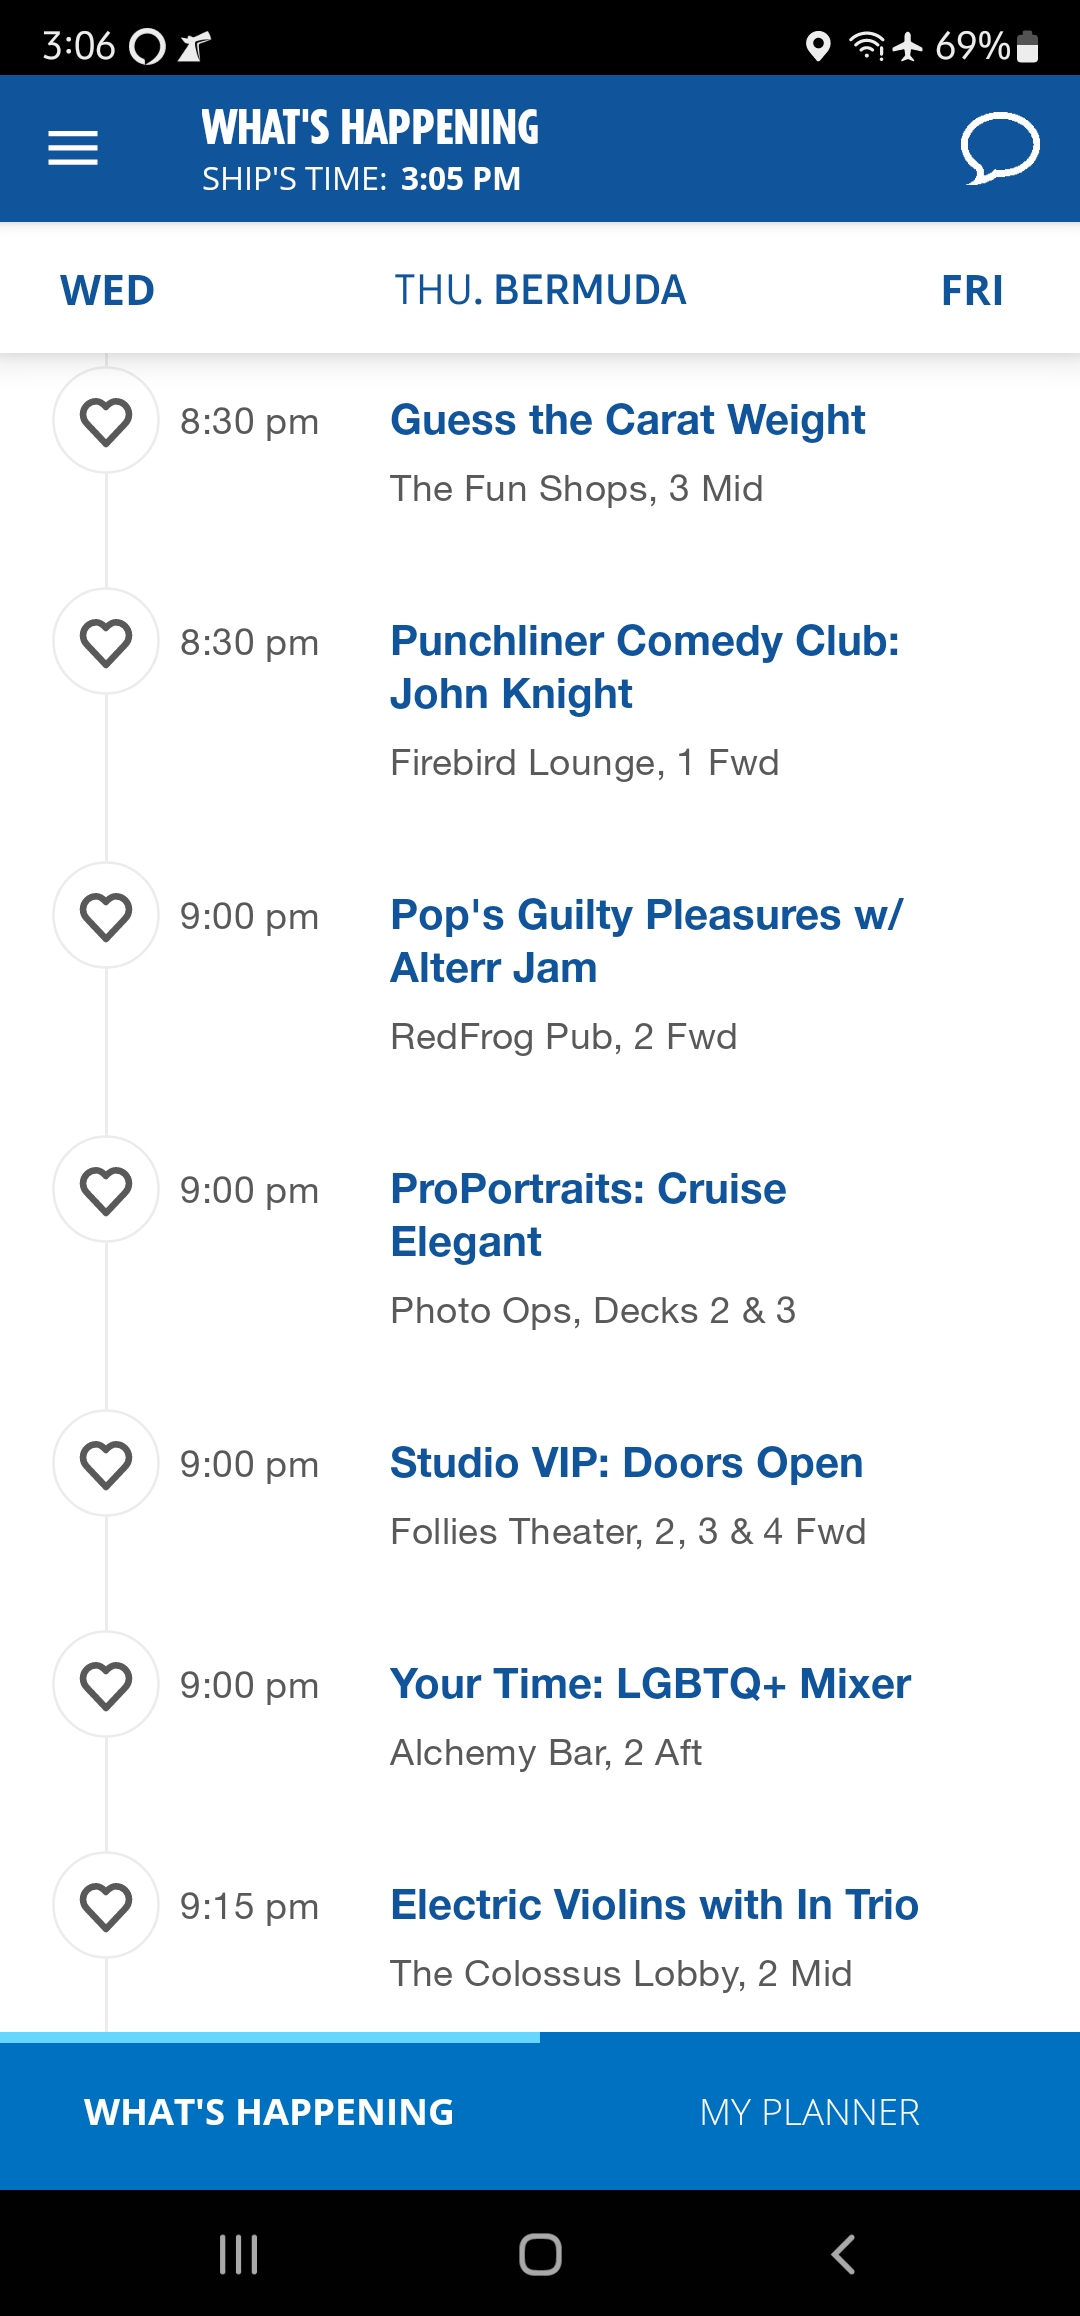Tap heart icon for ProPortraits: Cruise Elegant

point(106,1189)
